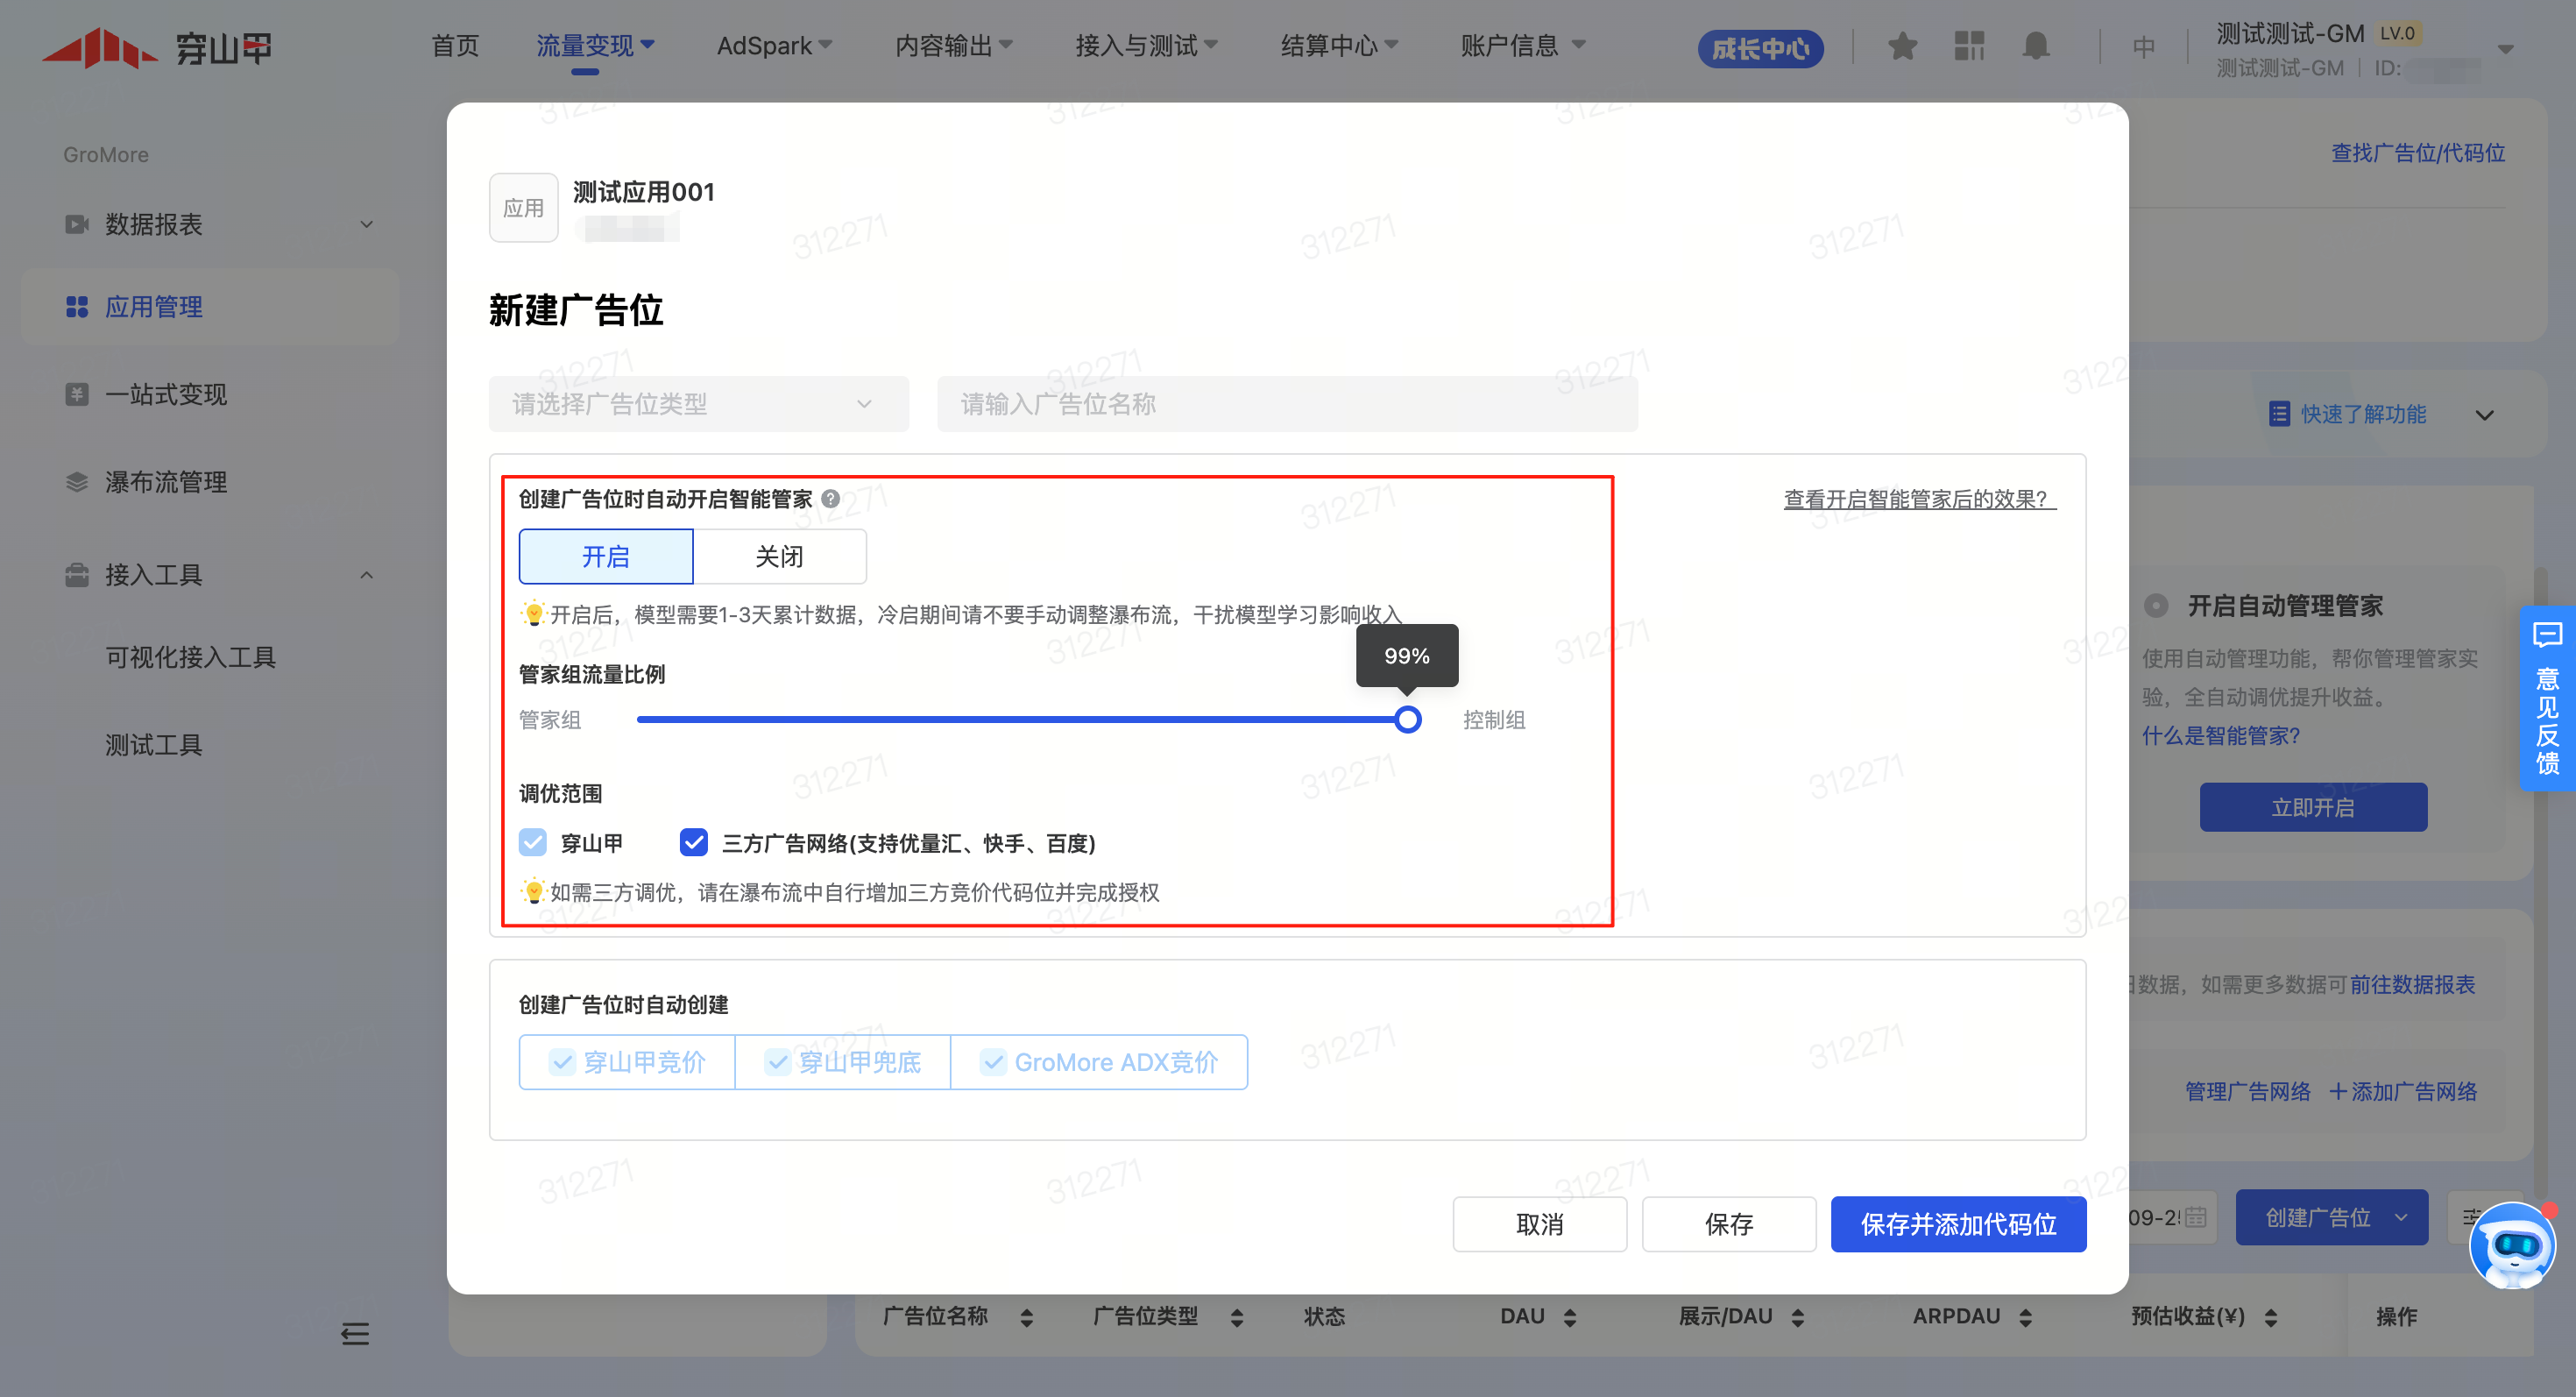Viewport: 2576px width, 1397px height.
Task: Open the 意见反馈 feedback side tab
Action: point(2547,699)
